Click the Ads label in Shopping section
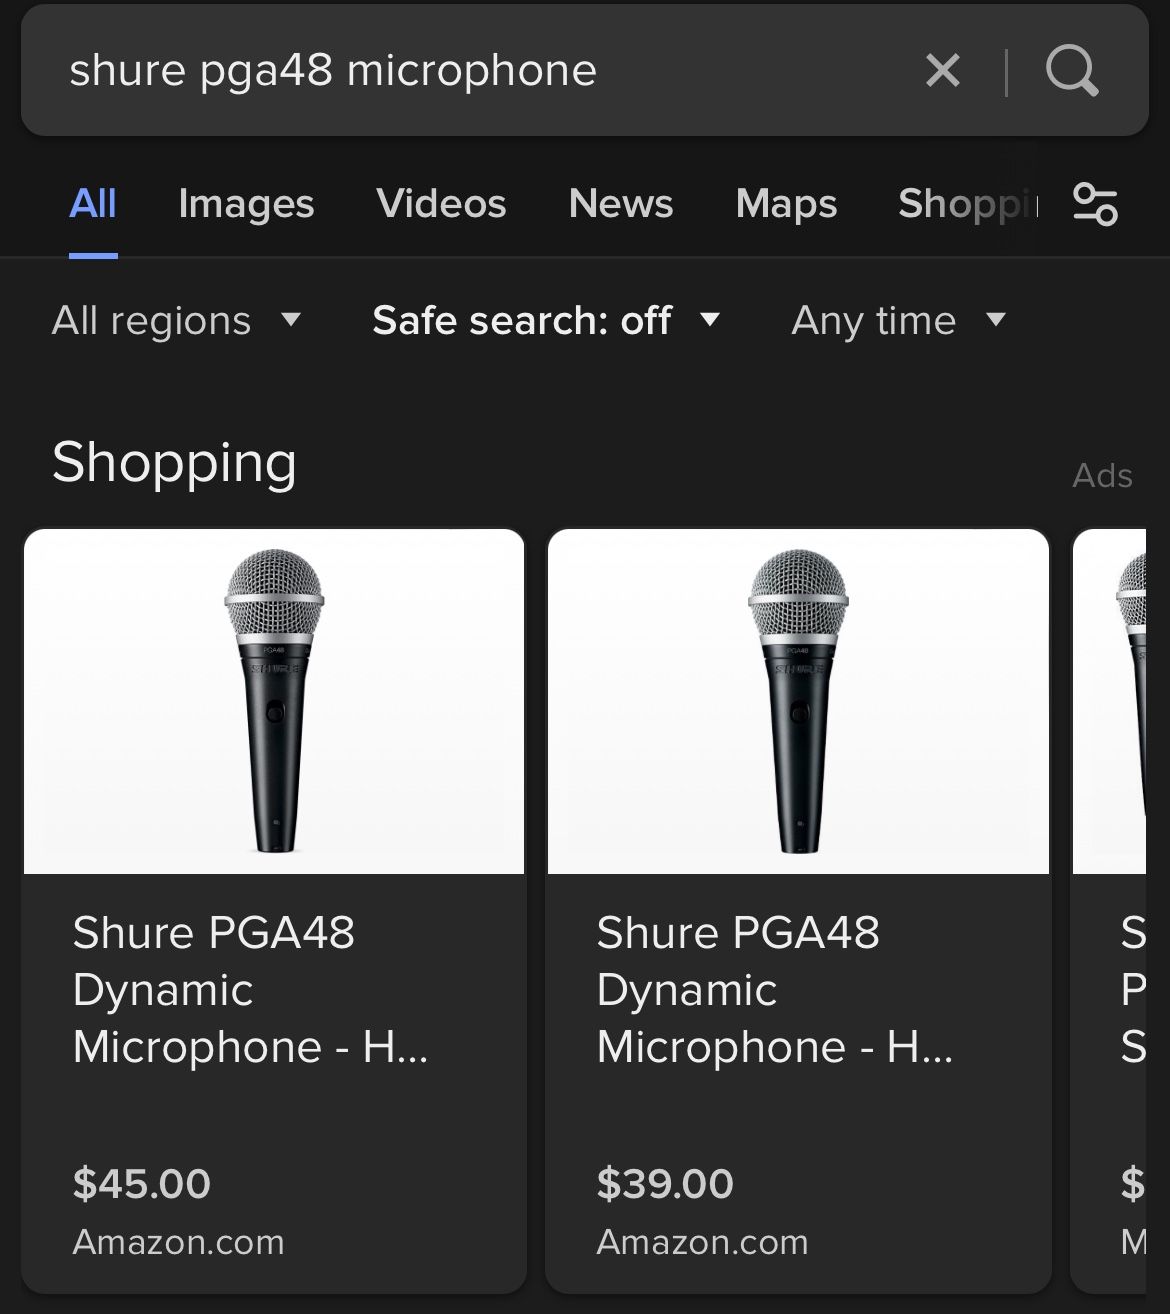Viewport: 1170px width, 1314px height. [x=1101, y=475]
